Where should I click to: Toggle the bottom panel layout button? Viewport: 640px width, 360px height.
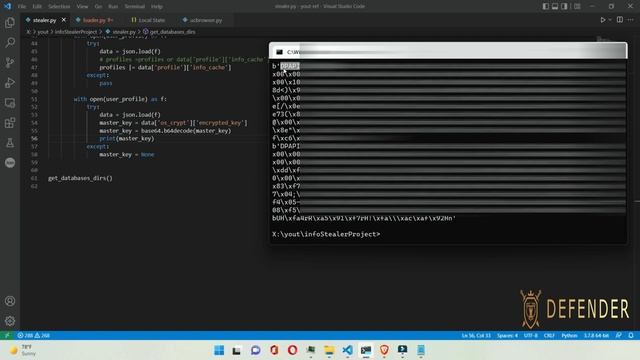point(555,6)
